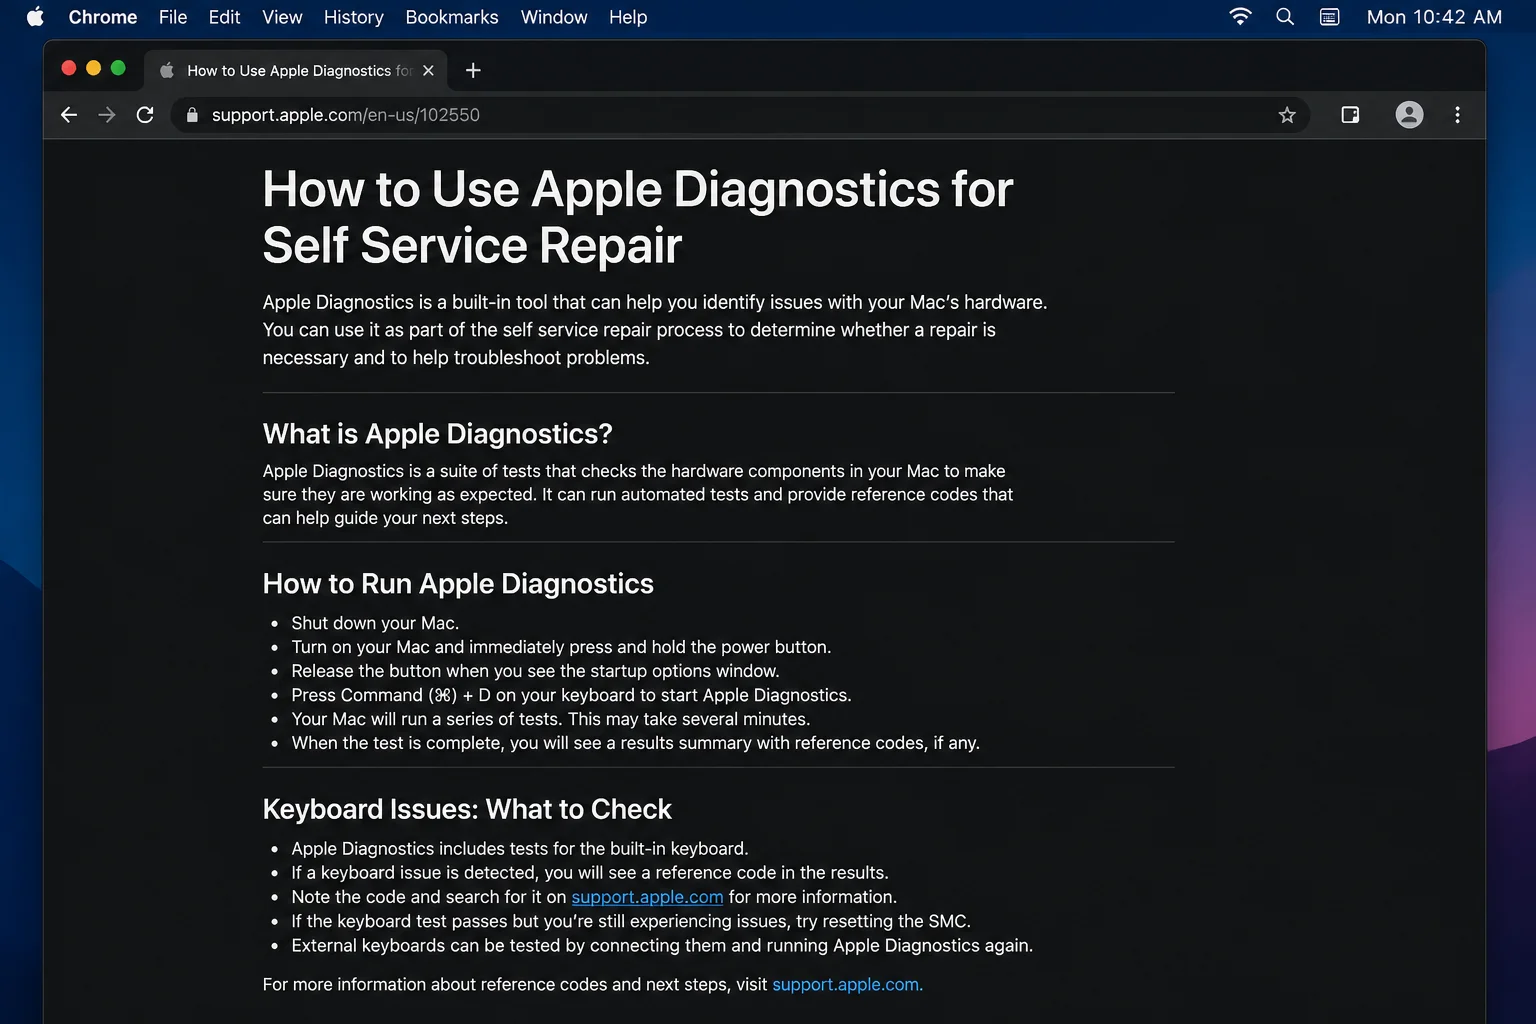Open Spotlight search magnifier icon
The width and height of the screenshot is (1536, 1024).
coord(1285,17)
